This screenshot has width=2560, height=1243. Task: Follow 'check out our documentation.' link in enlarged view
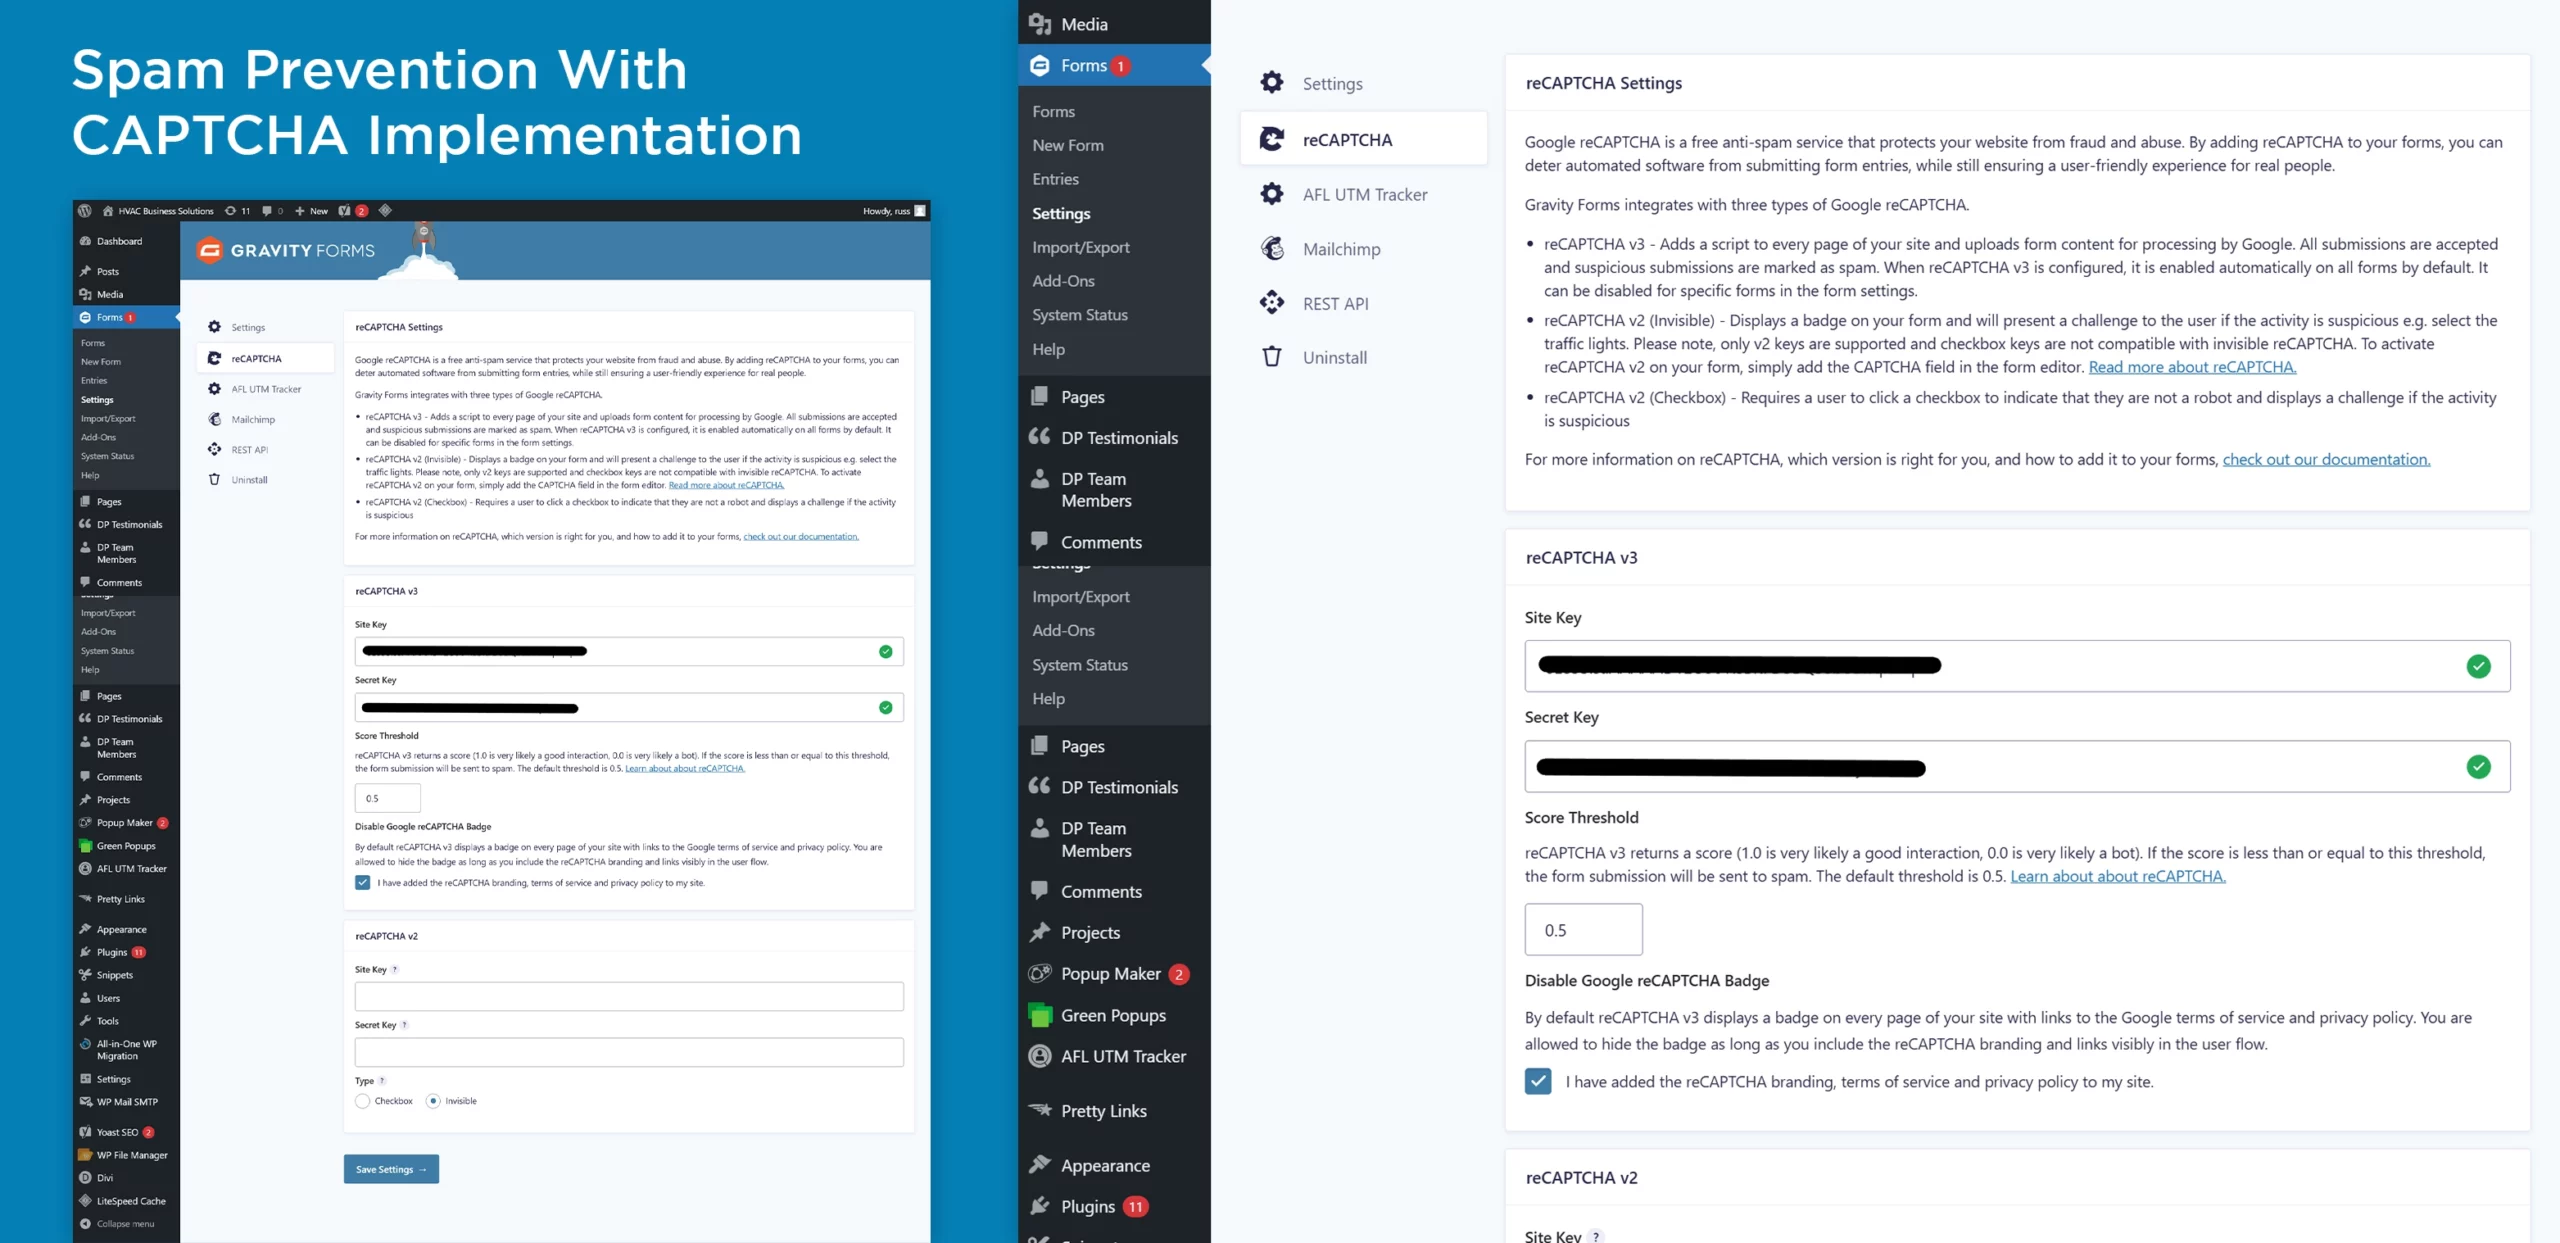pyautogui.click(x=2326, y=459)
